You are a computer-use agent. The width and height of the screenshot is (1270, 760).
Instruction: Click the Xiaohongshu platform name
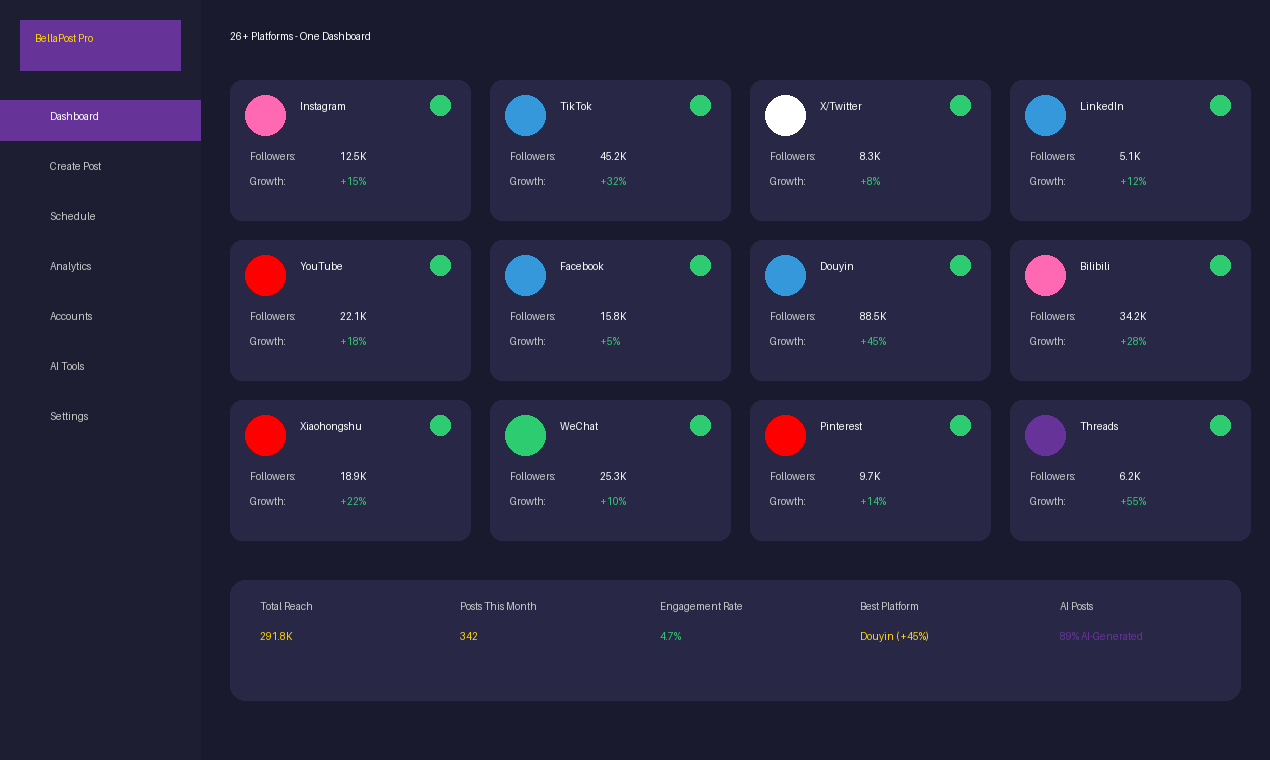331,426
